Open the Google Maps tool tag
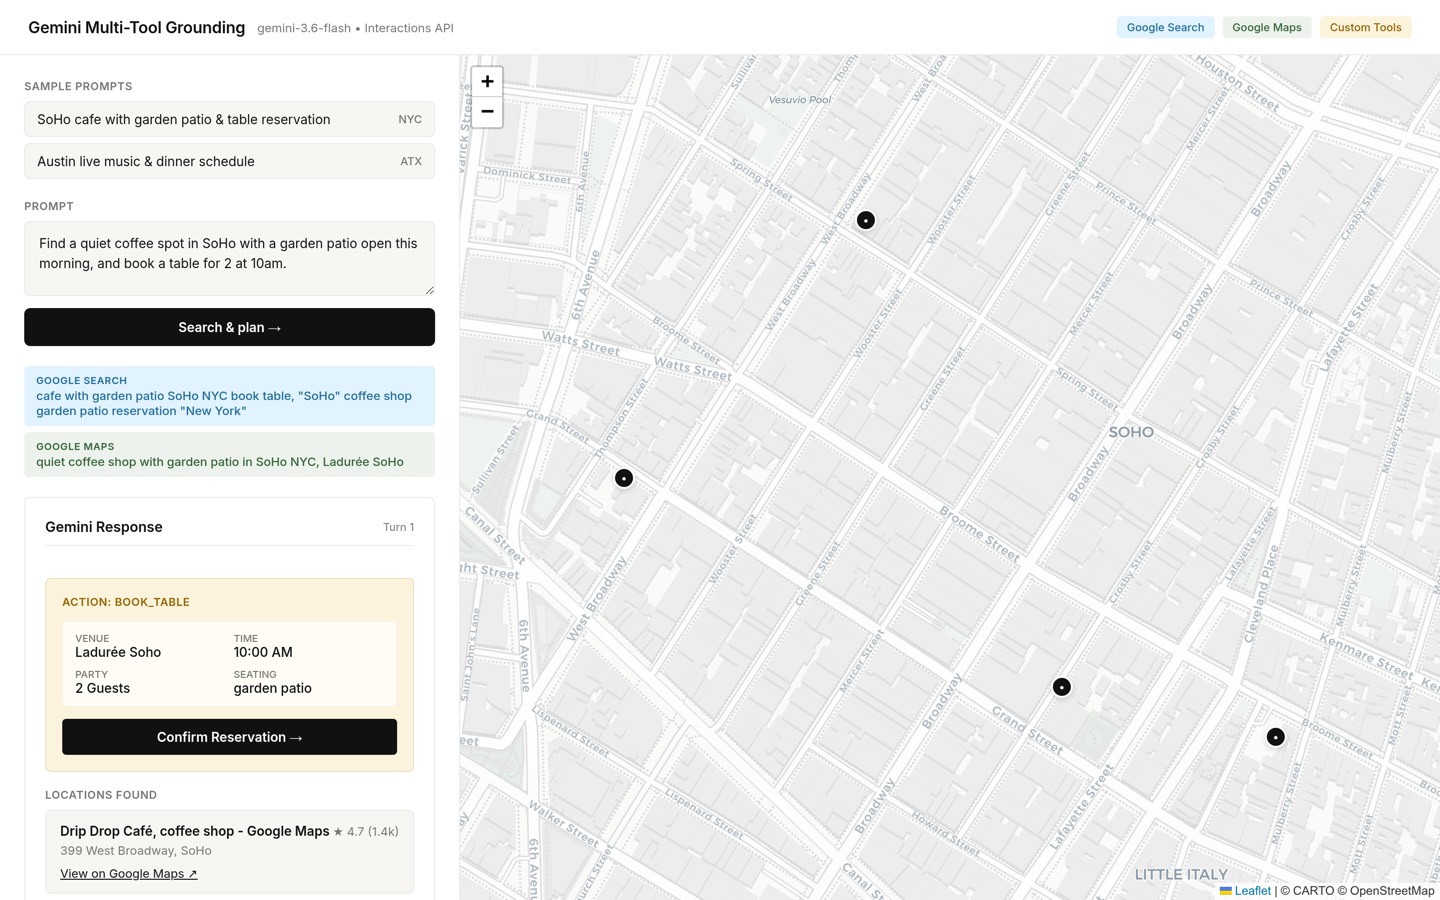The height and width of the screenshot is (900, 1440). click(x=1266, y=27)
